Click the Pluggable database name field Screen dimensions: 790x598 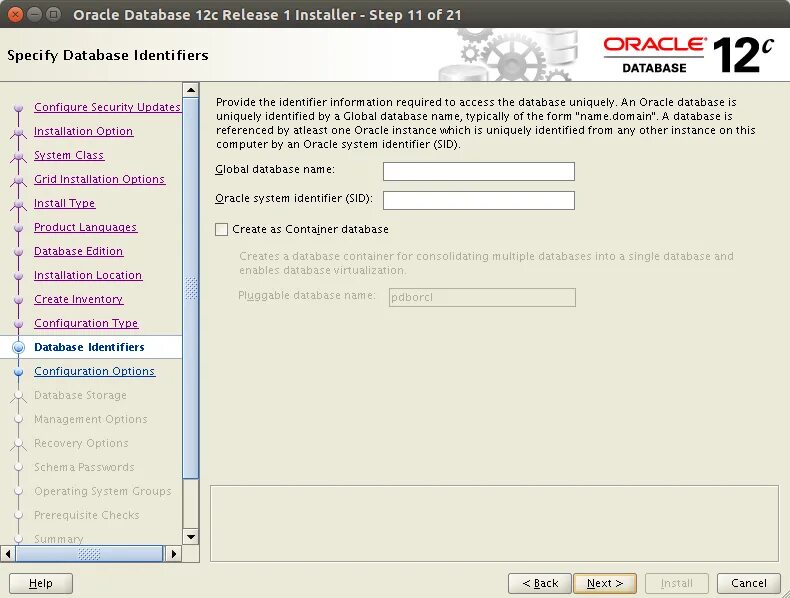(482, 297)
